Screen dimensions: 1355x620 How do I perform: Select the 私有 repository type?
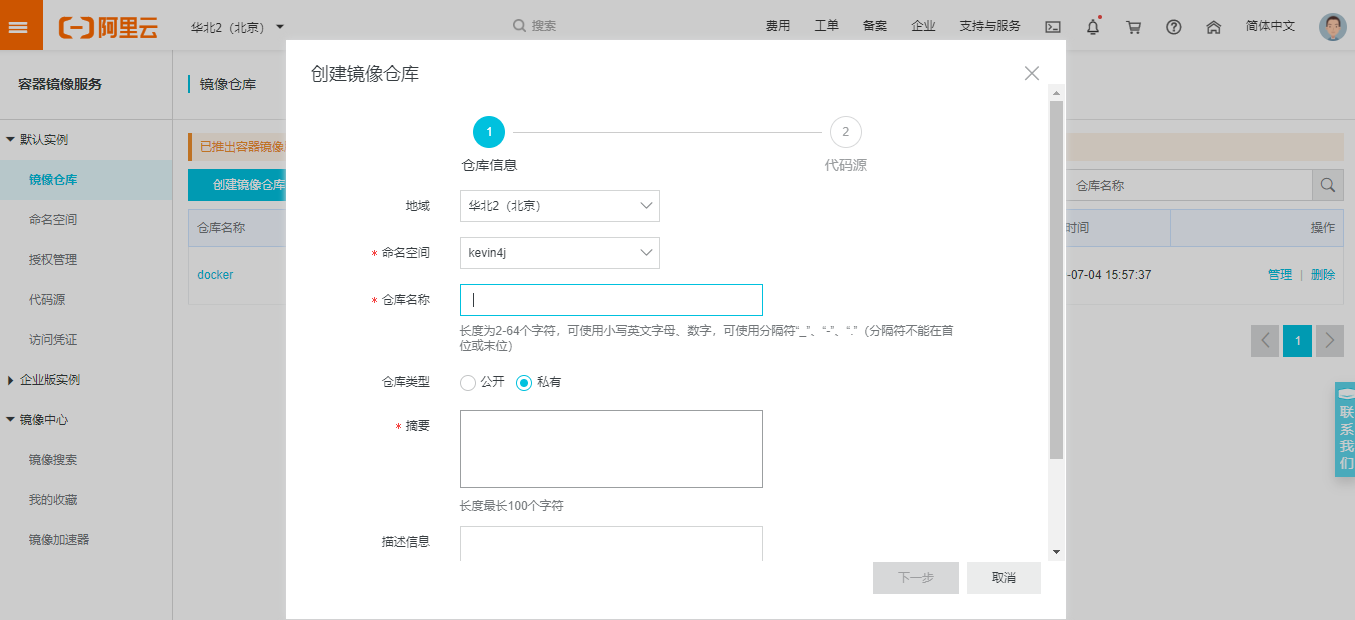point(523,383)
